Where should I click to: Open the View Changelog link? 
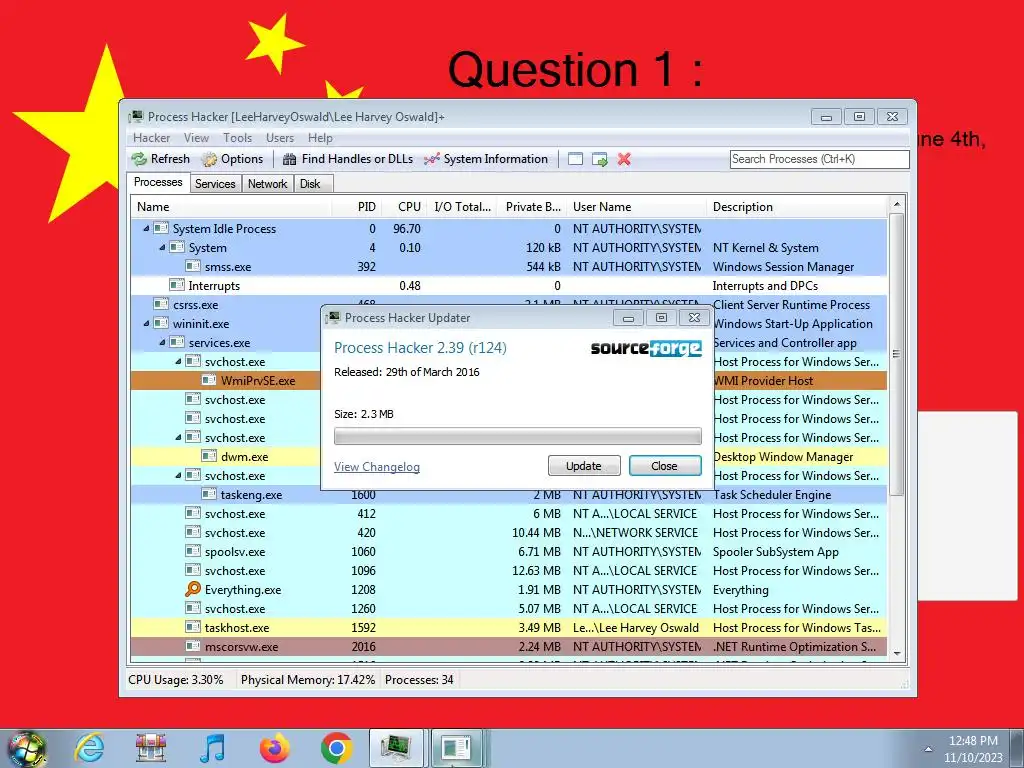coord(377,467)
